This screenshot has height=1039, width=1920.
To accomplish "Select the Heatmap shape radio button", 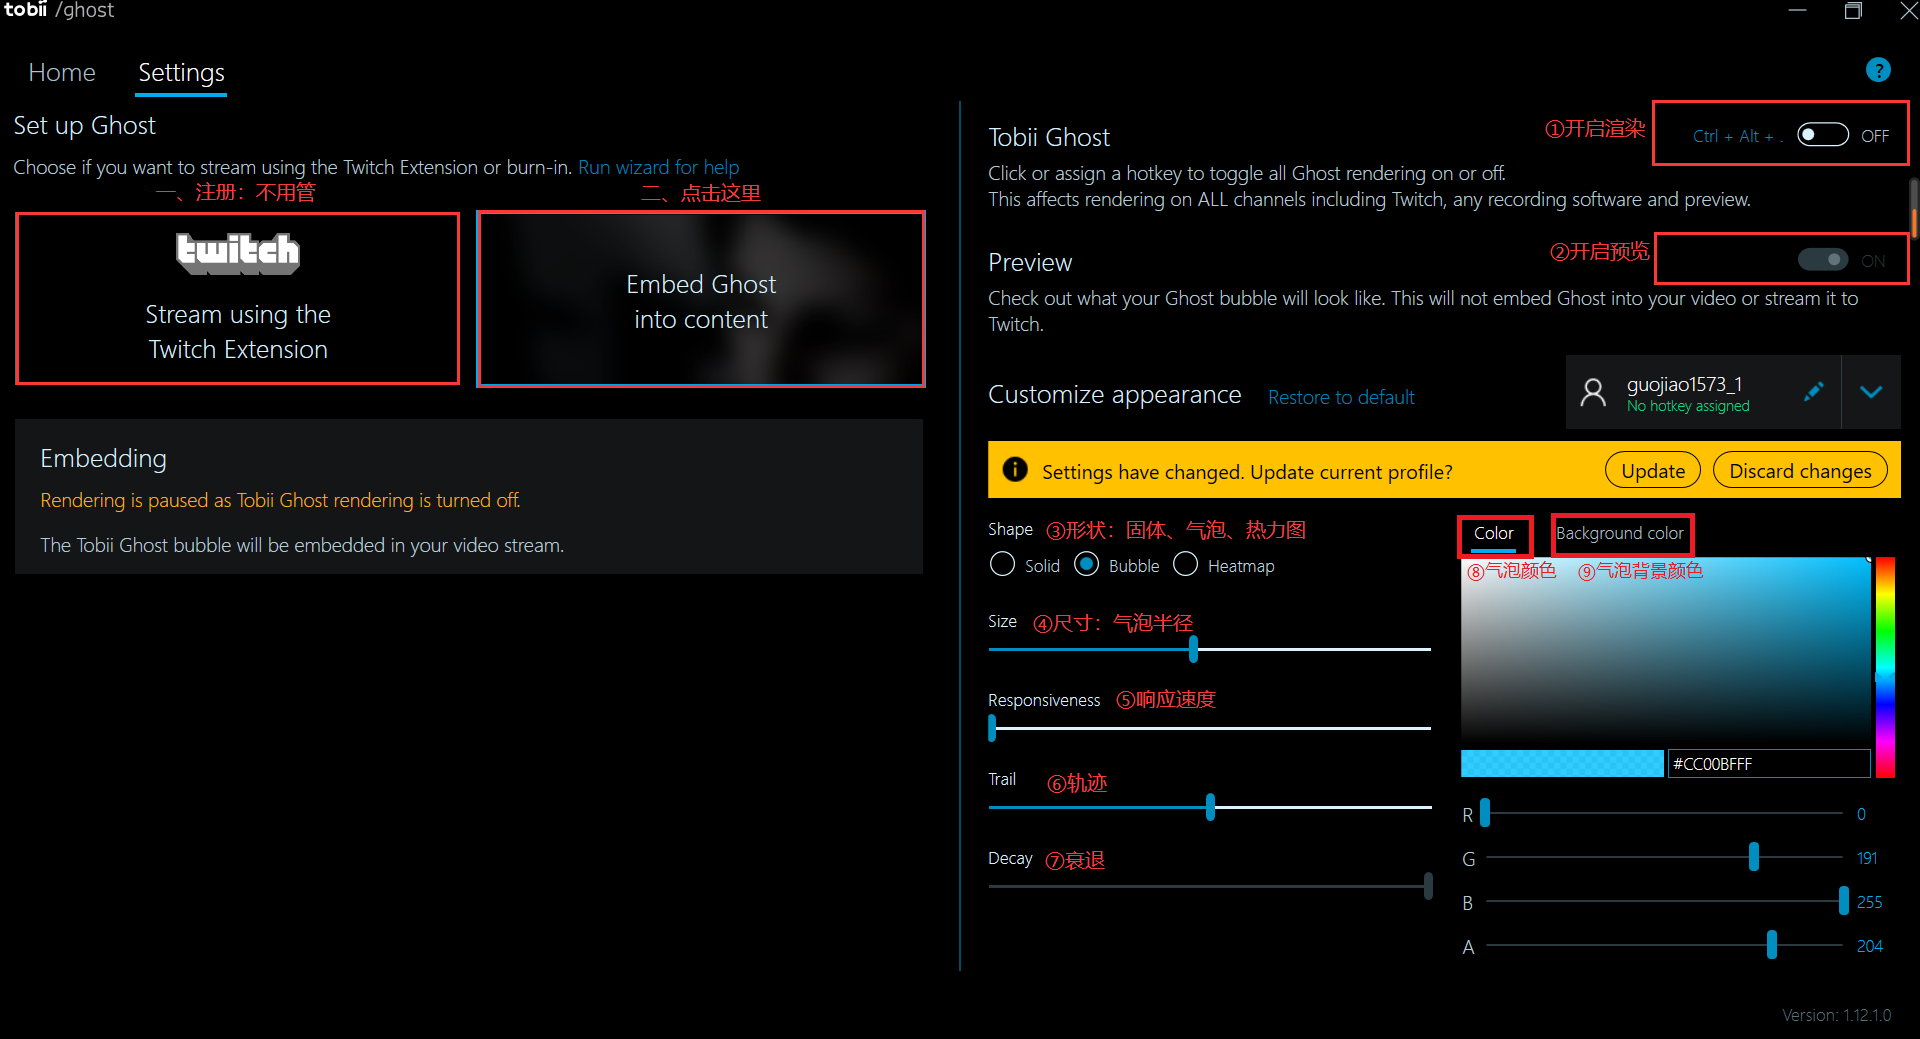I will pyautogui.click(x=1185, y=565).
